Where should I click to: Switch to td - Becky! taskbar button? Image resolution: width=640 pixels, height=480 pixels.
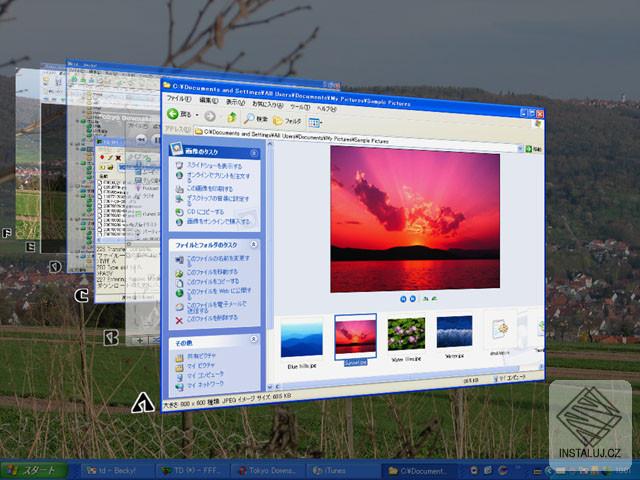(117, 470)
